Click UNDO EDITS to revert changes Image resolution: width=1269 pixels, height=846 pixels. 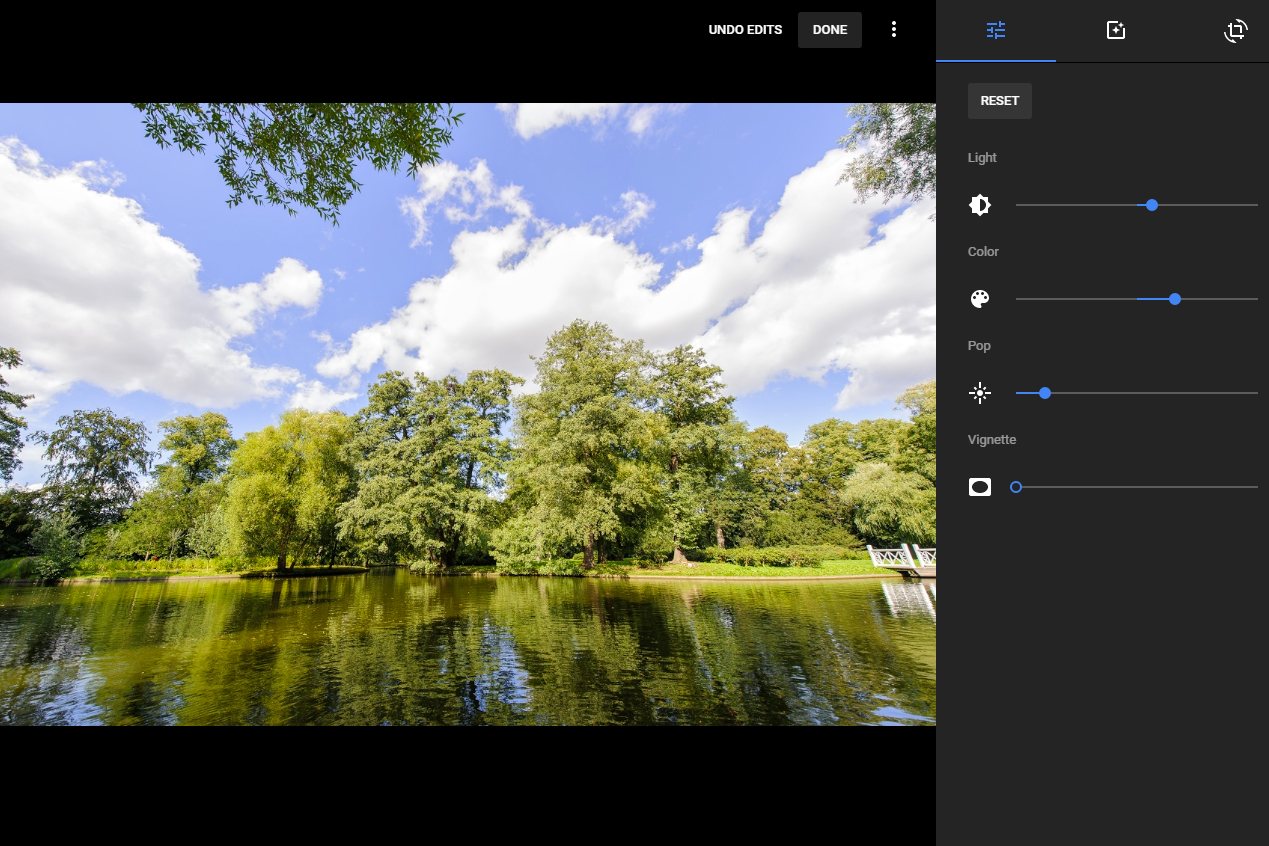pyautogui.click(x=745, y=29)
